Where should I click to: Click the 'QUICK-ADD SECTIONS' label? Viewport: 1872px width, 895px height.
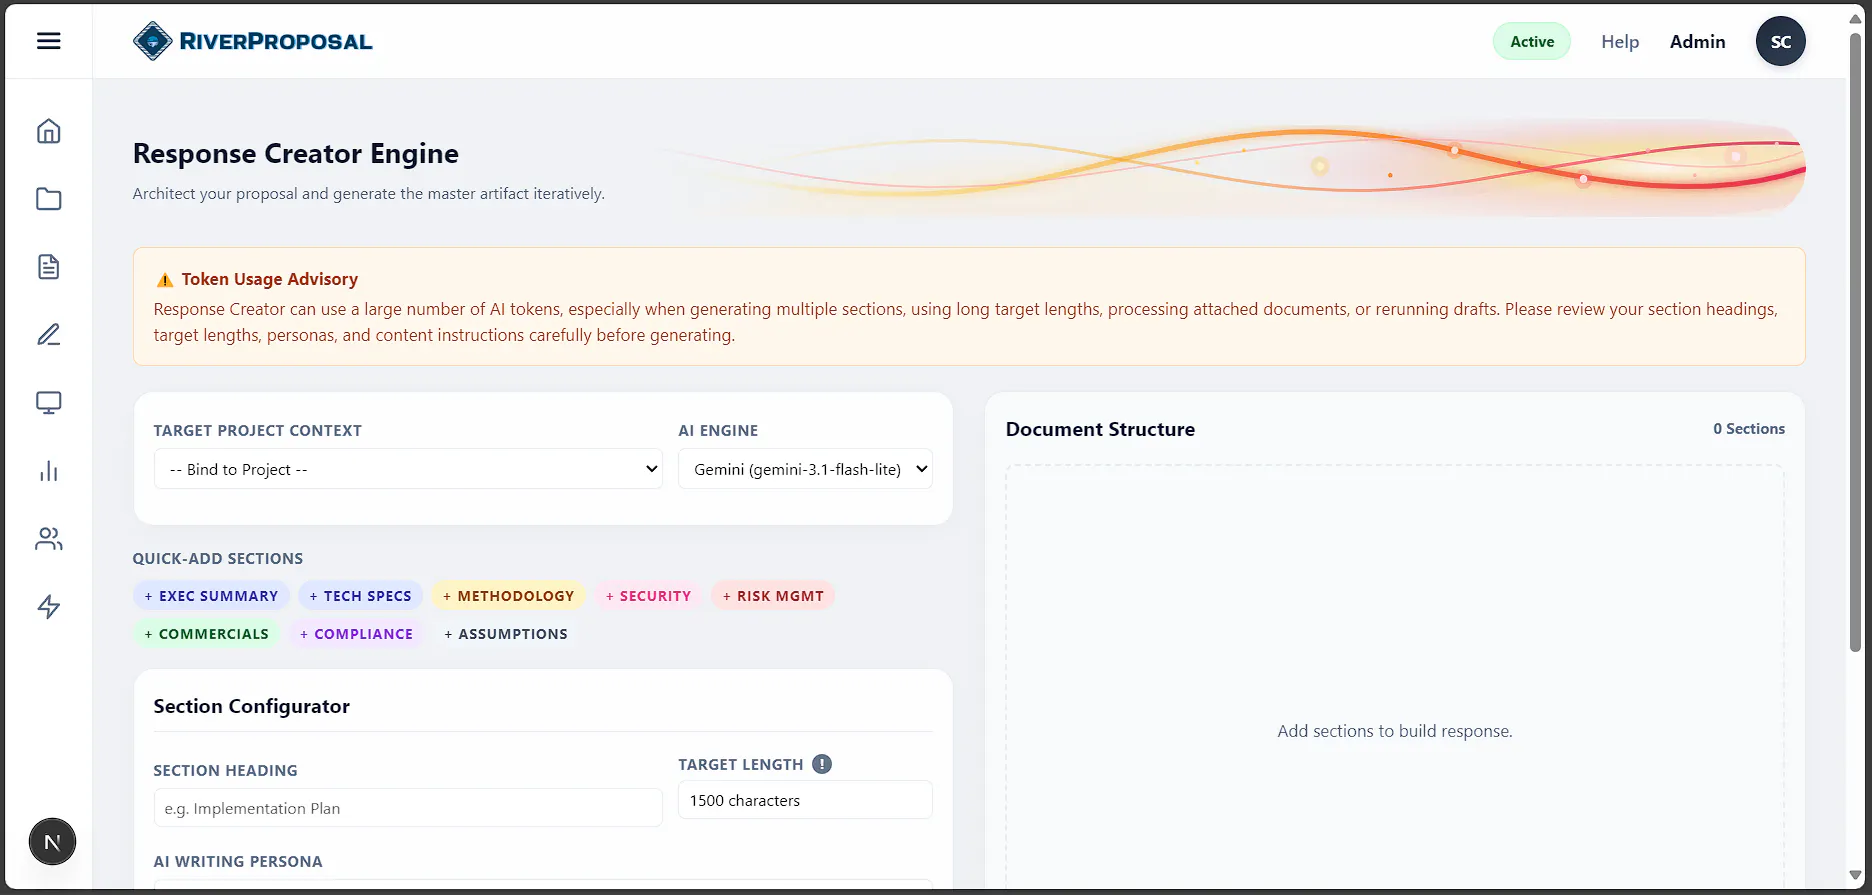click(218, 559)
